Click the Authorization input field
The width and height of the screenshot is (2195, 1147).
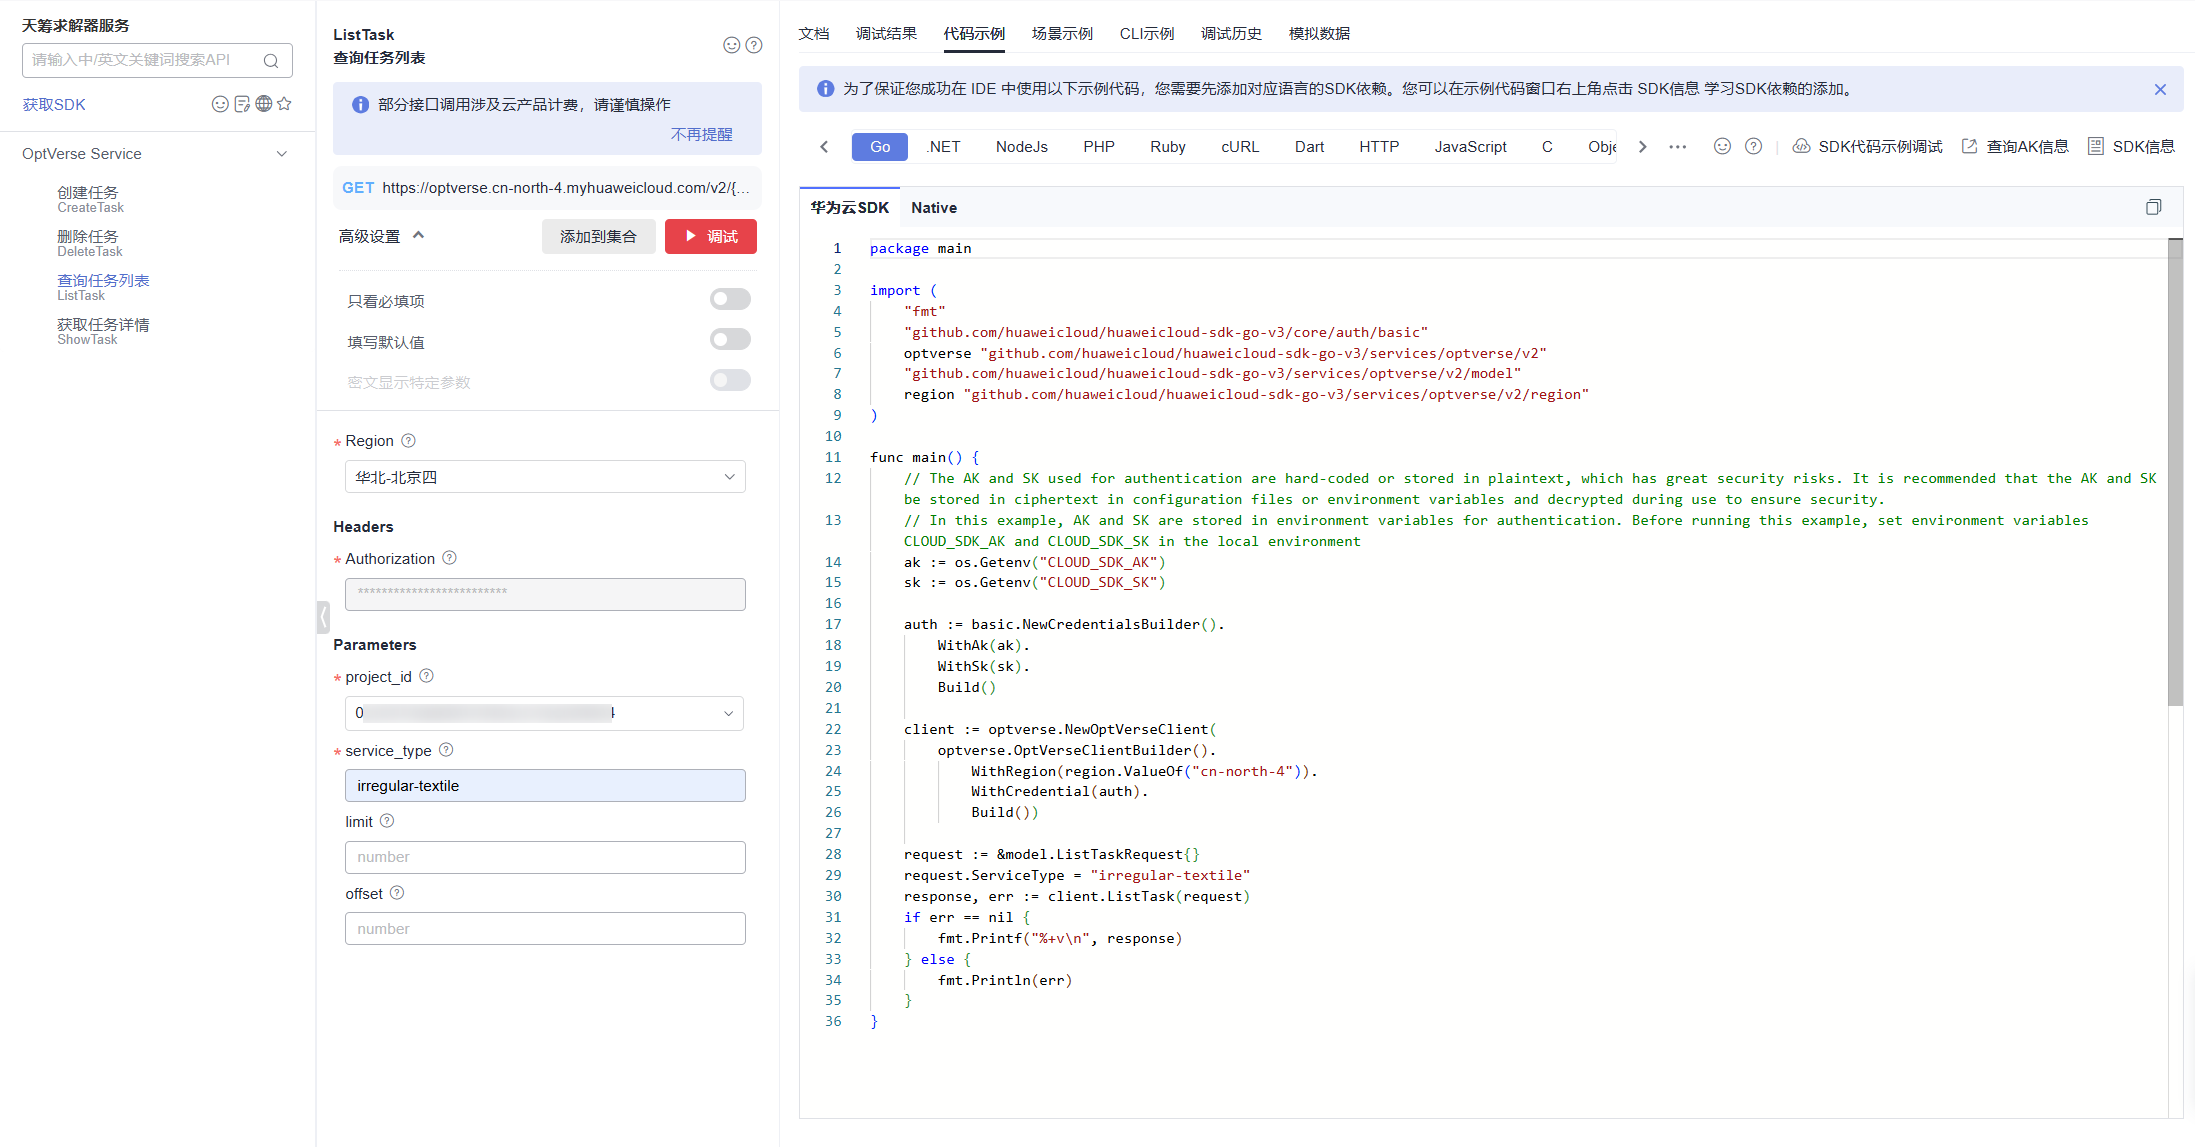[x=545, y=594]
